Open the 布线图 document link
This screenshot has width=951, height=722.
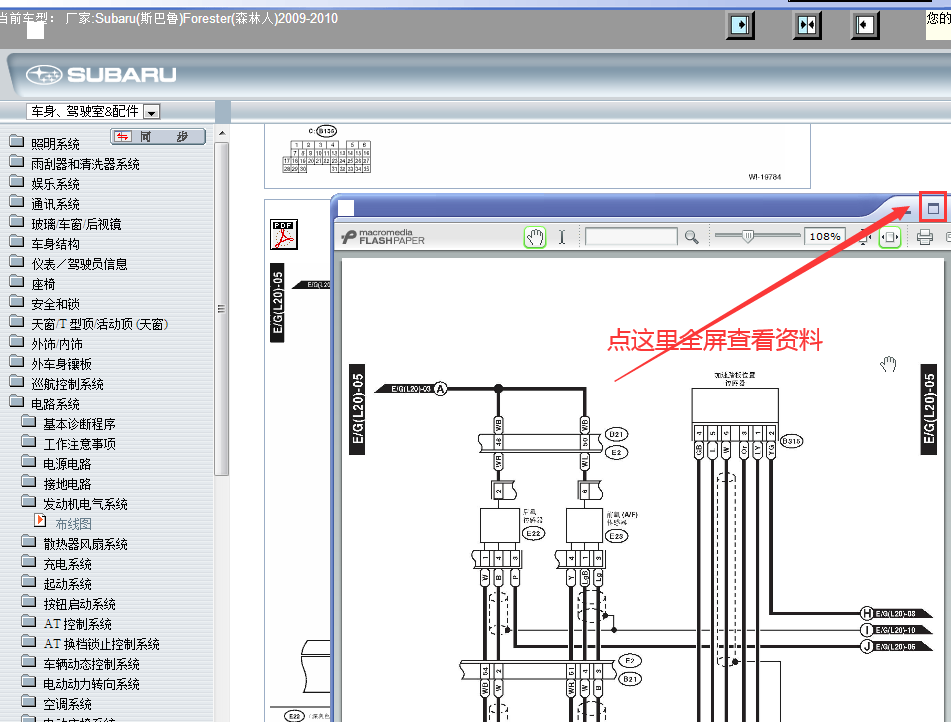tap(73, 524)
